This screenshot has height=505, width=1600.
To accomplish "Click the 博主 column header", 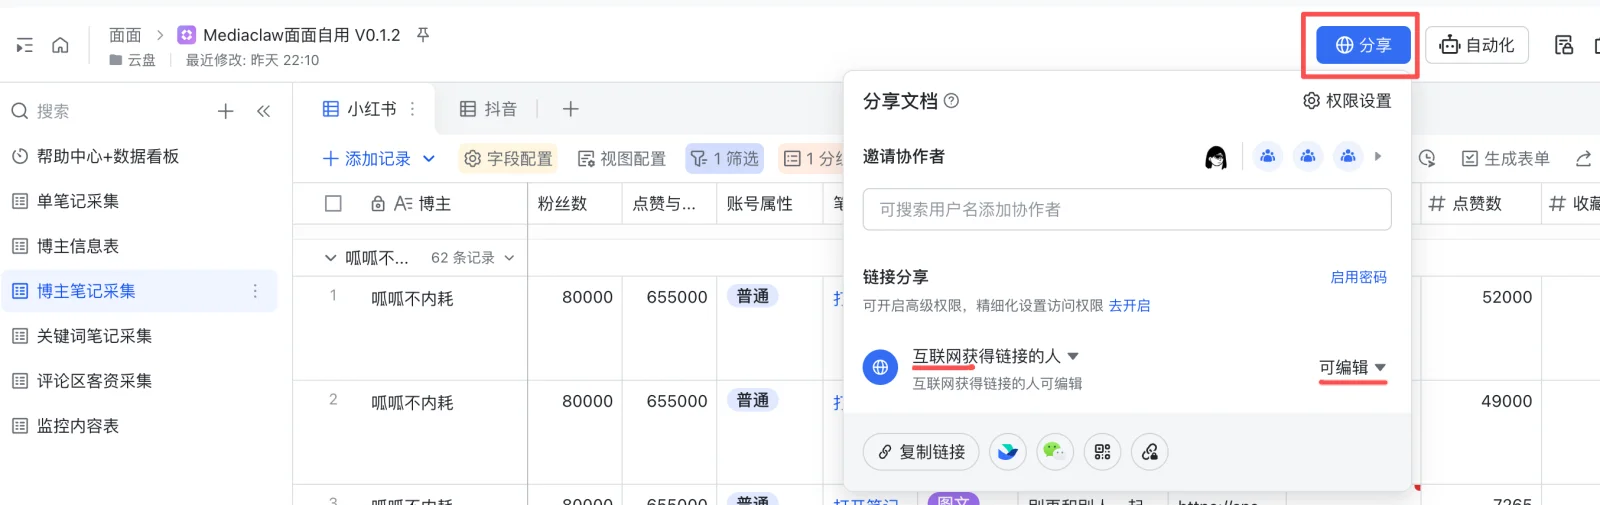I will click(435, 204).
